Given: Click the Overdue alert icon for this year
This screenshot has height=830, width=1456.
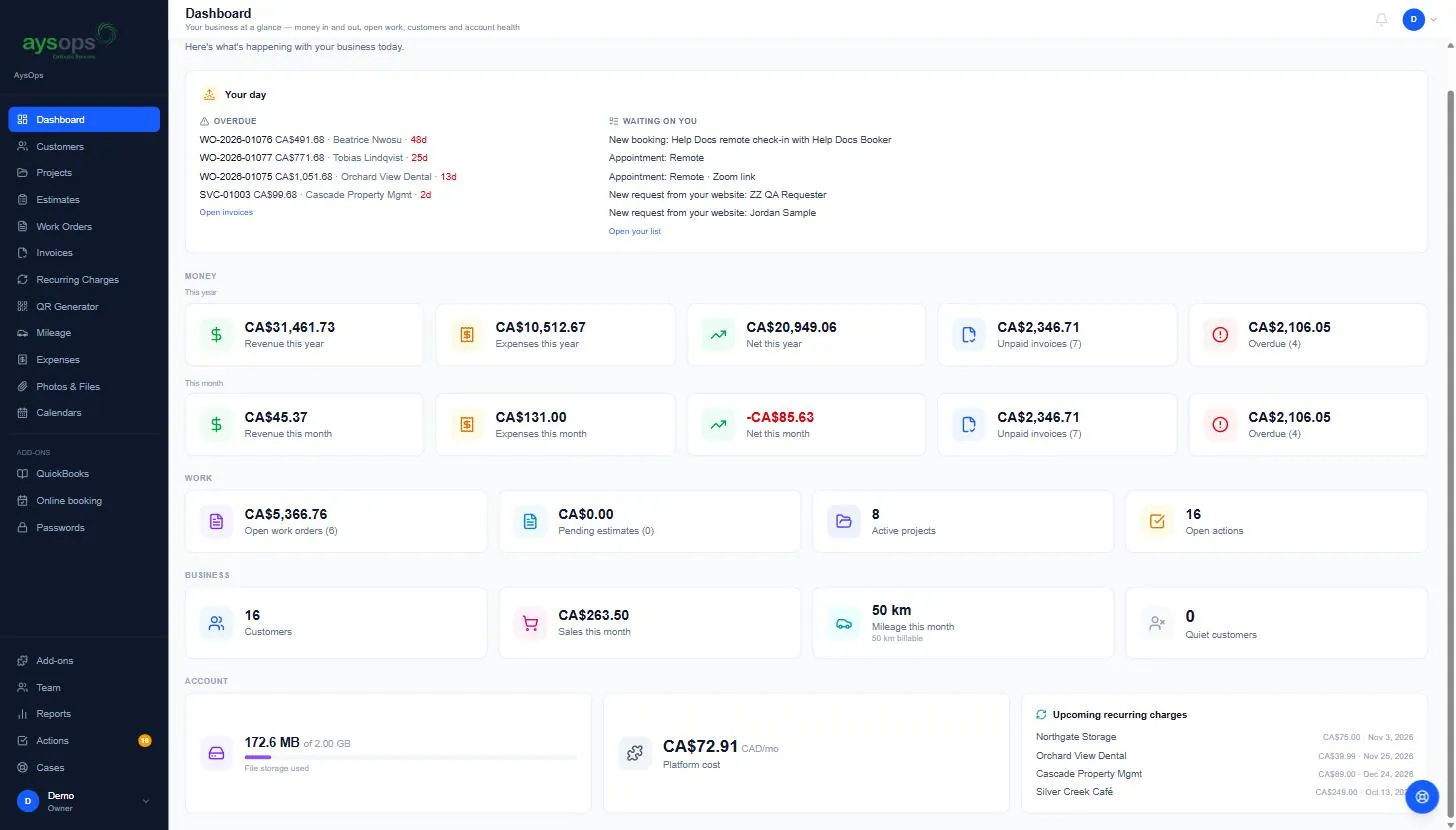Looking at the screenshot, I should pos(1220,335).
